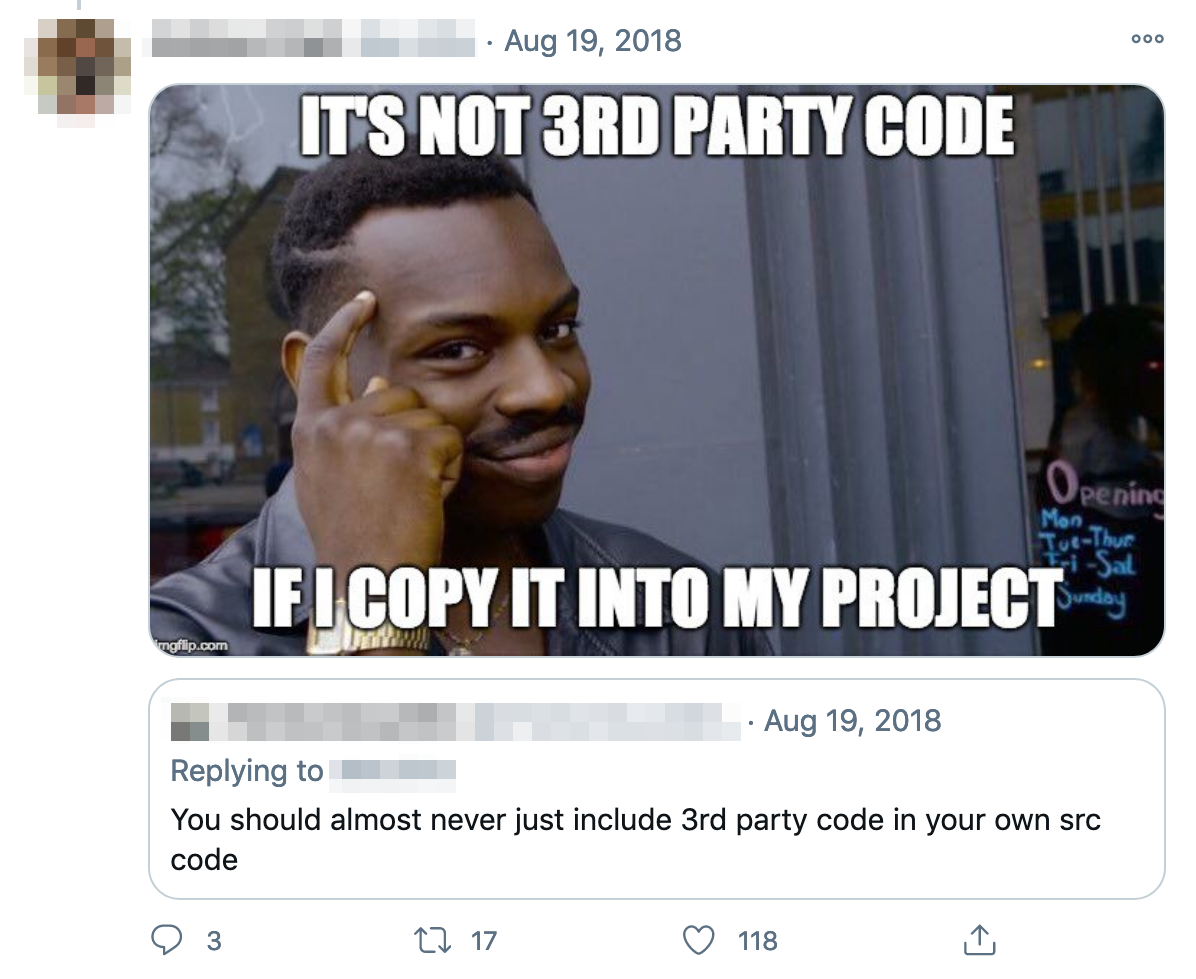Click the like count of 118
Viewport: 1196px width, 979px height.
757,941
